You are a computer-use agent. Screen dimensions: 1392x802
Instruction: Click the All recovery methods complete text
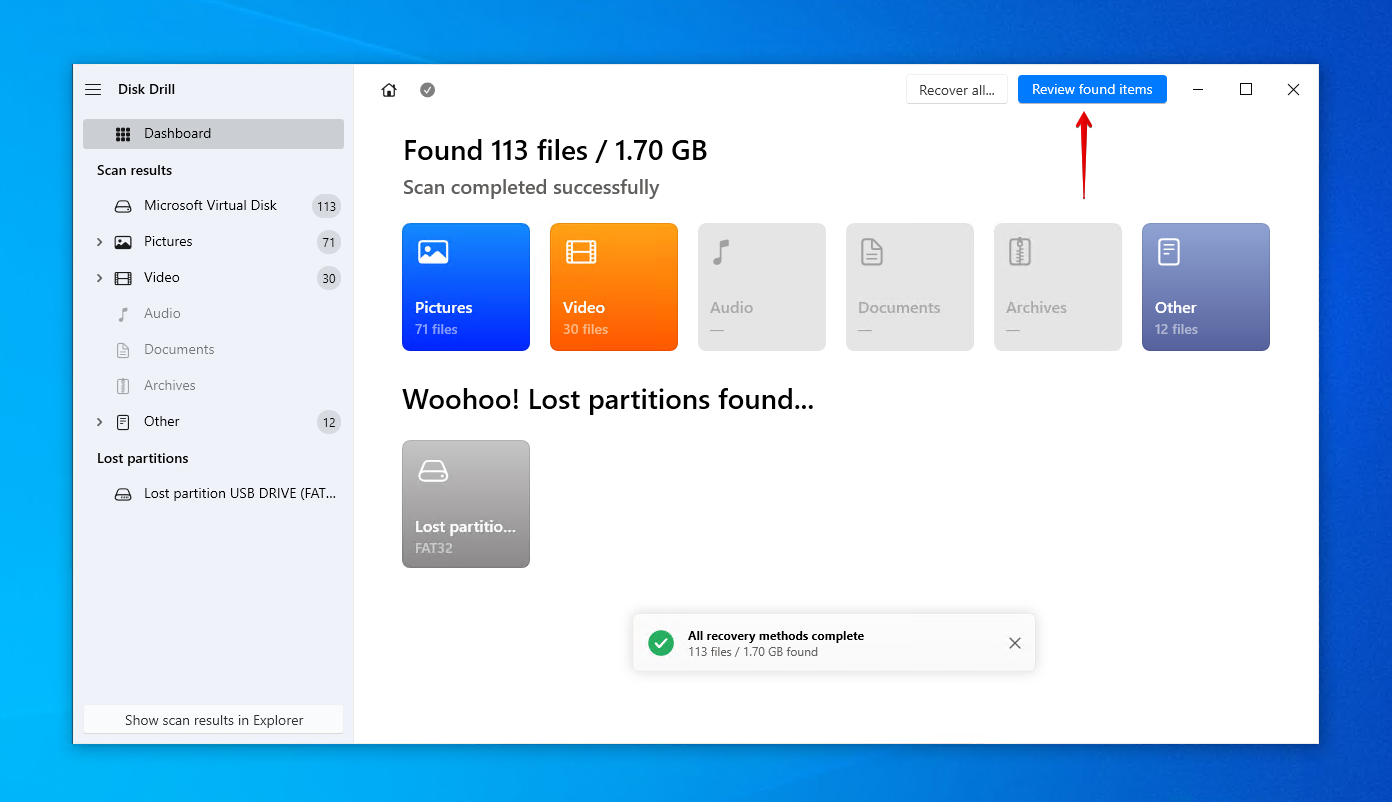(776, 636)
